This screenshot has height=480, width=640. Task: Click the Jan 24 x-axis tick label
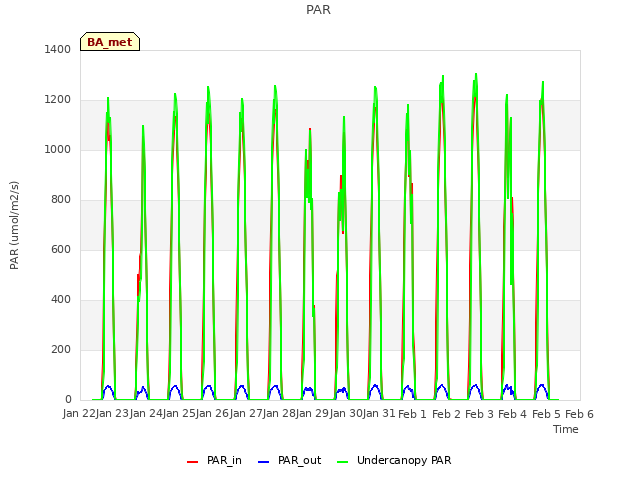(146, 413)
